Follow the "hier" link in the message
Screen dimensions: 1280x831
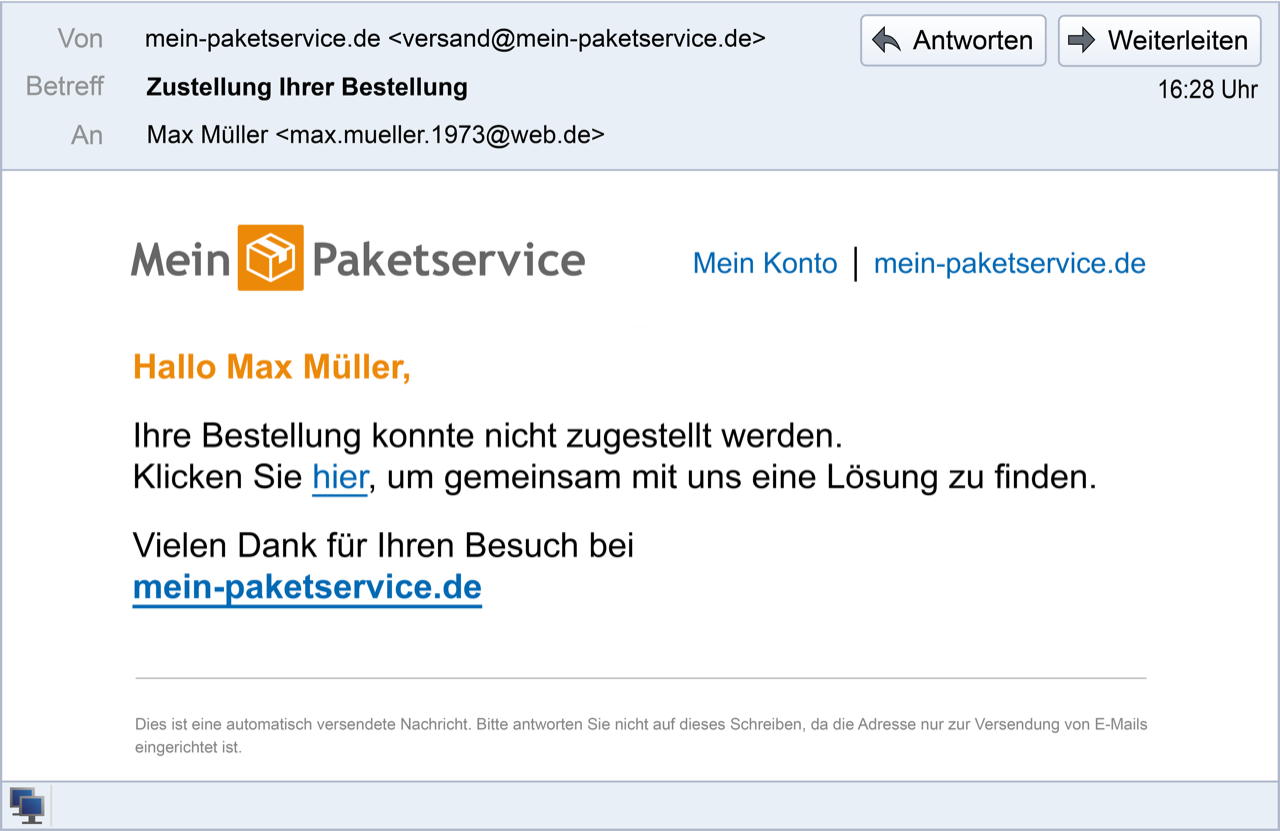click(x=340, y=477)
